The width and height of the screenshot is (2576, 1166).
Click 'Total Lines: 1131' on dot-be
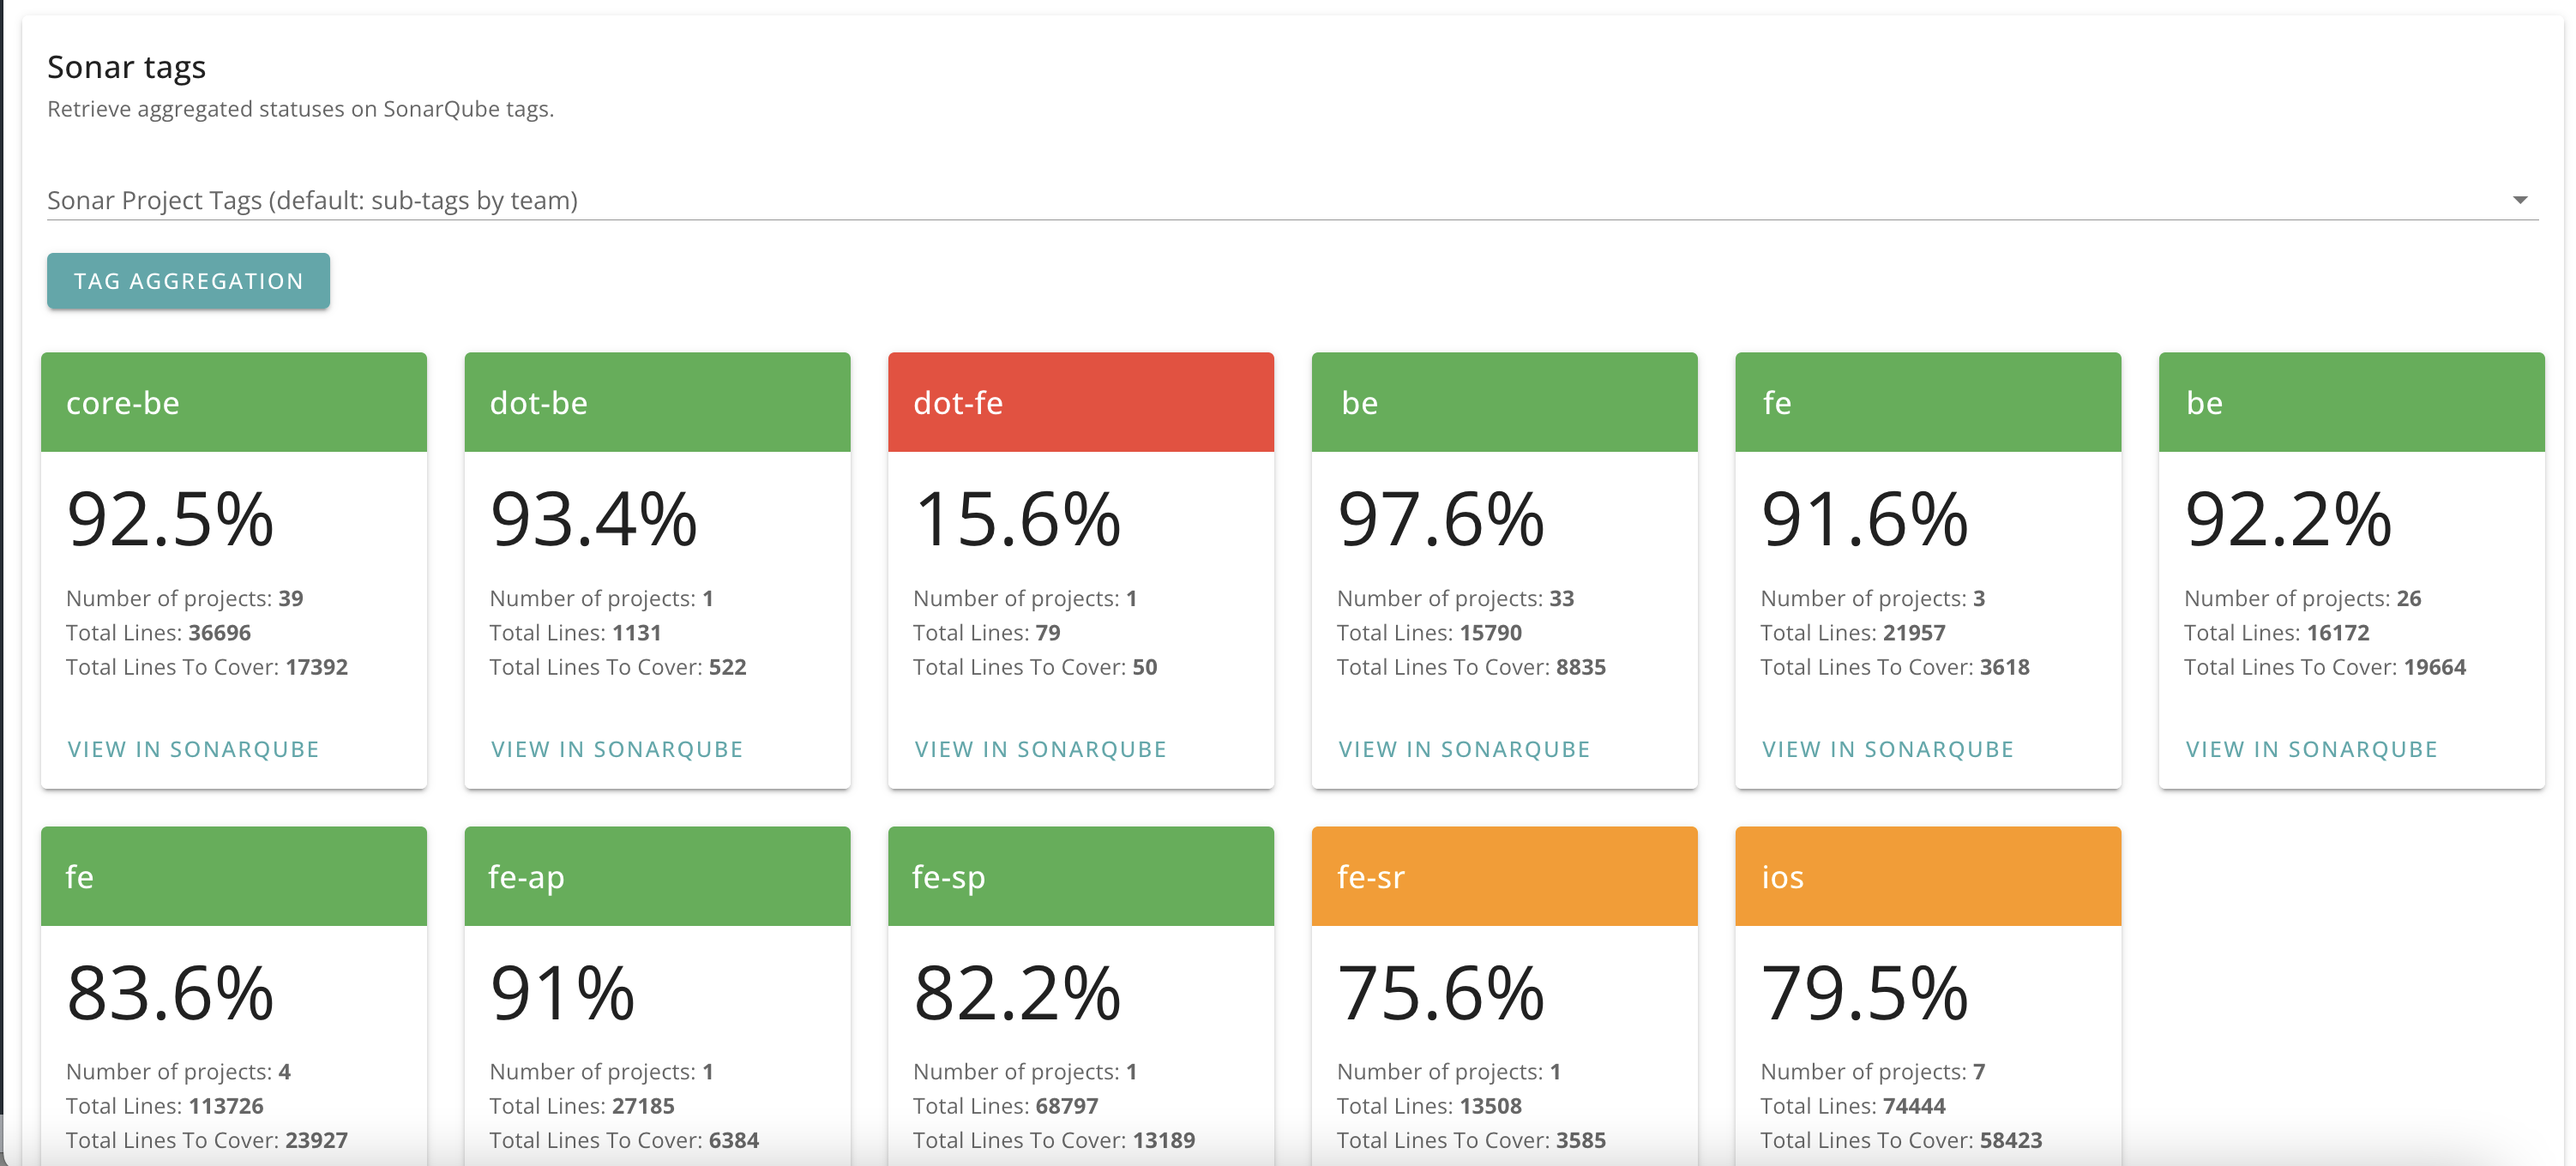coord(575,632)
